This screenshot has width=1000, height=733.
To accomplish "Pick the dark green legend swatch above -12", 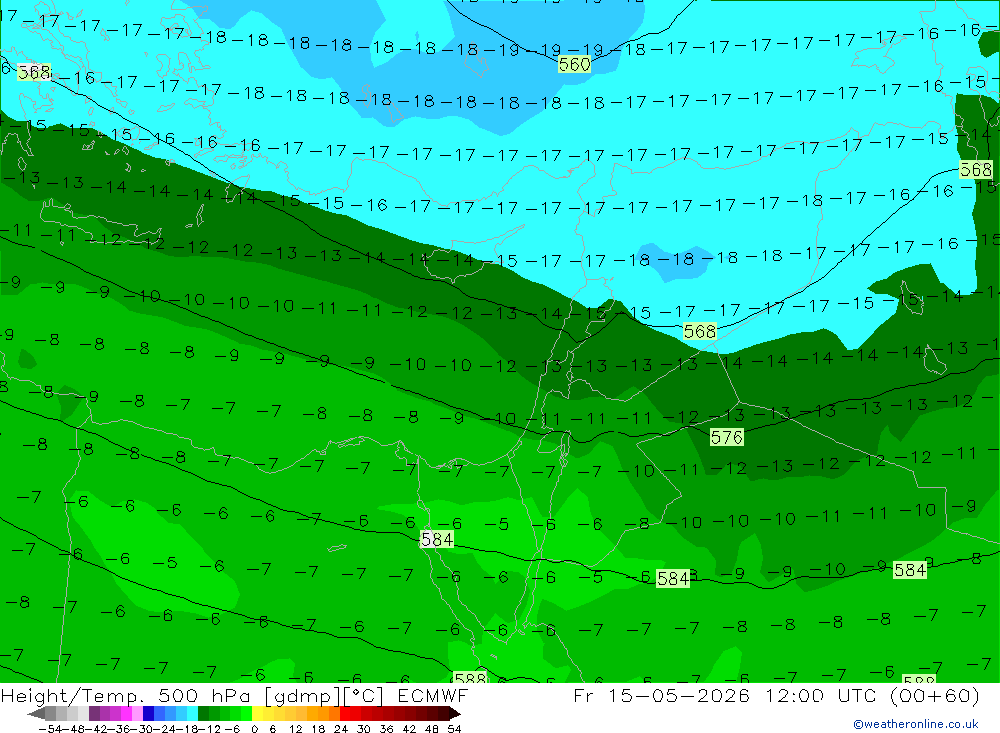I will (x=203, y=714).
